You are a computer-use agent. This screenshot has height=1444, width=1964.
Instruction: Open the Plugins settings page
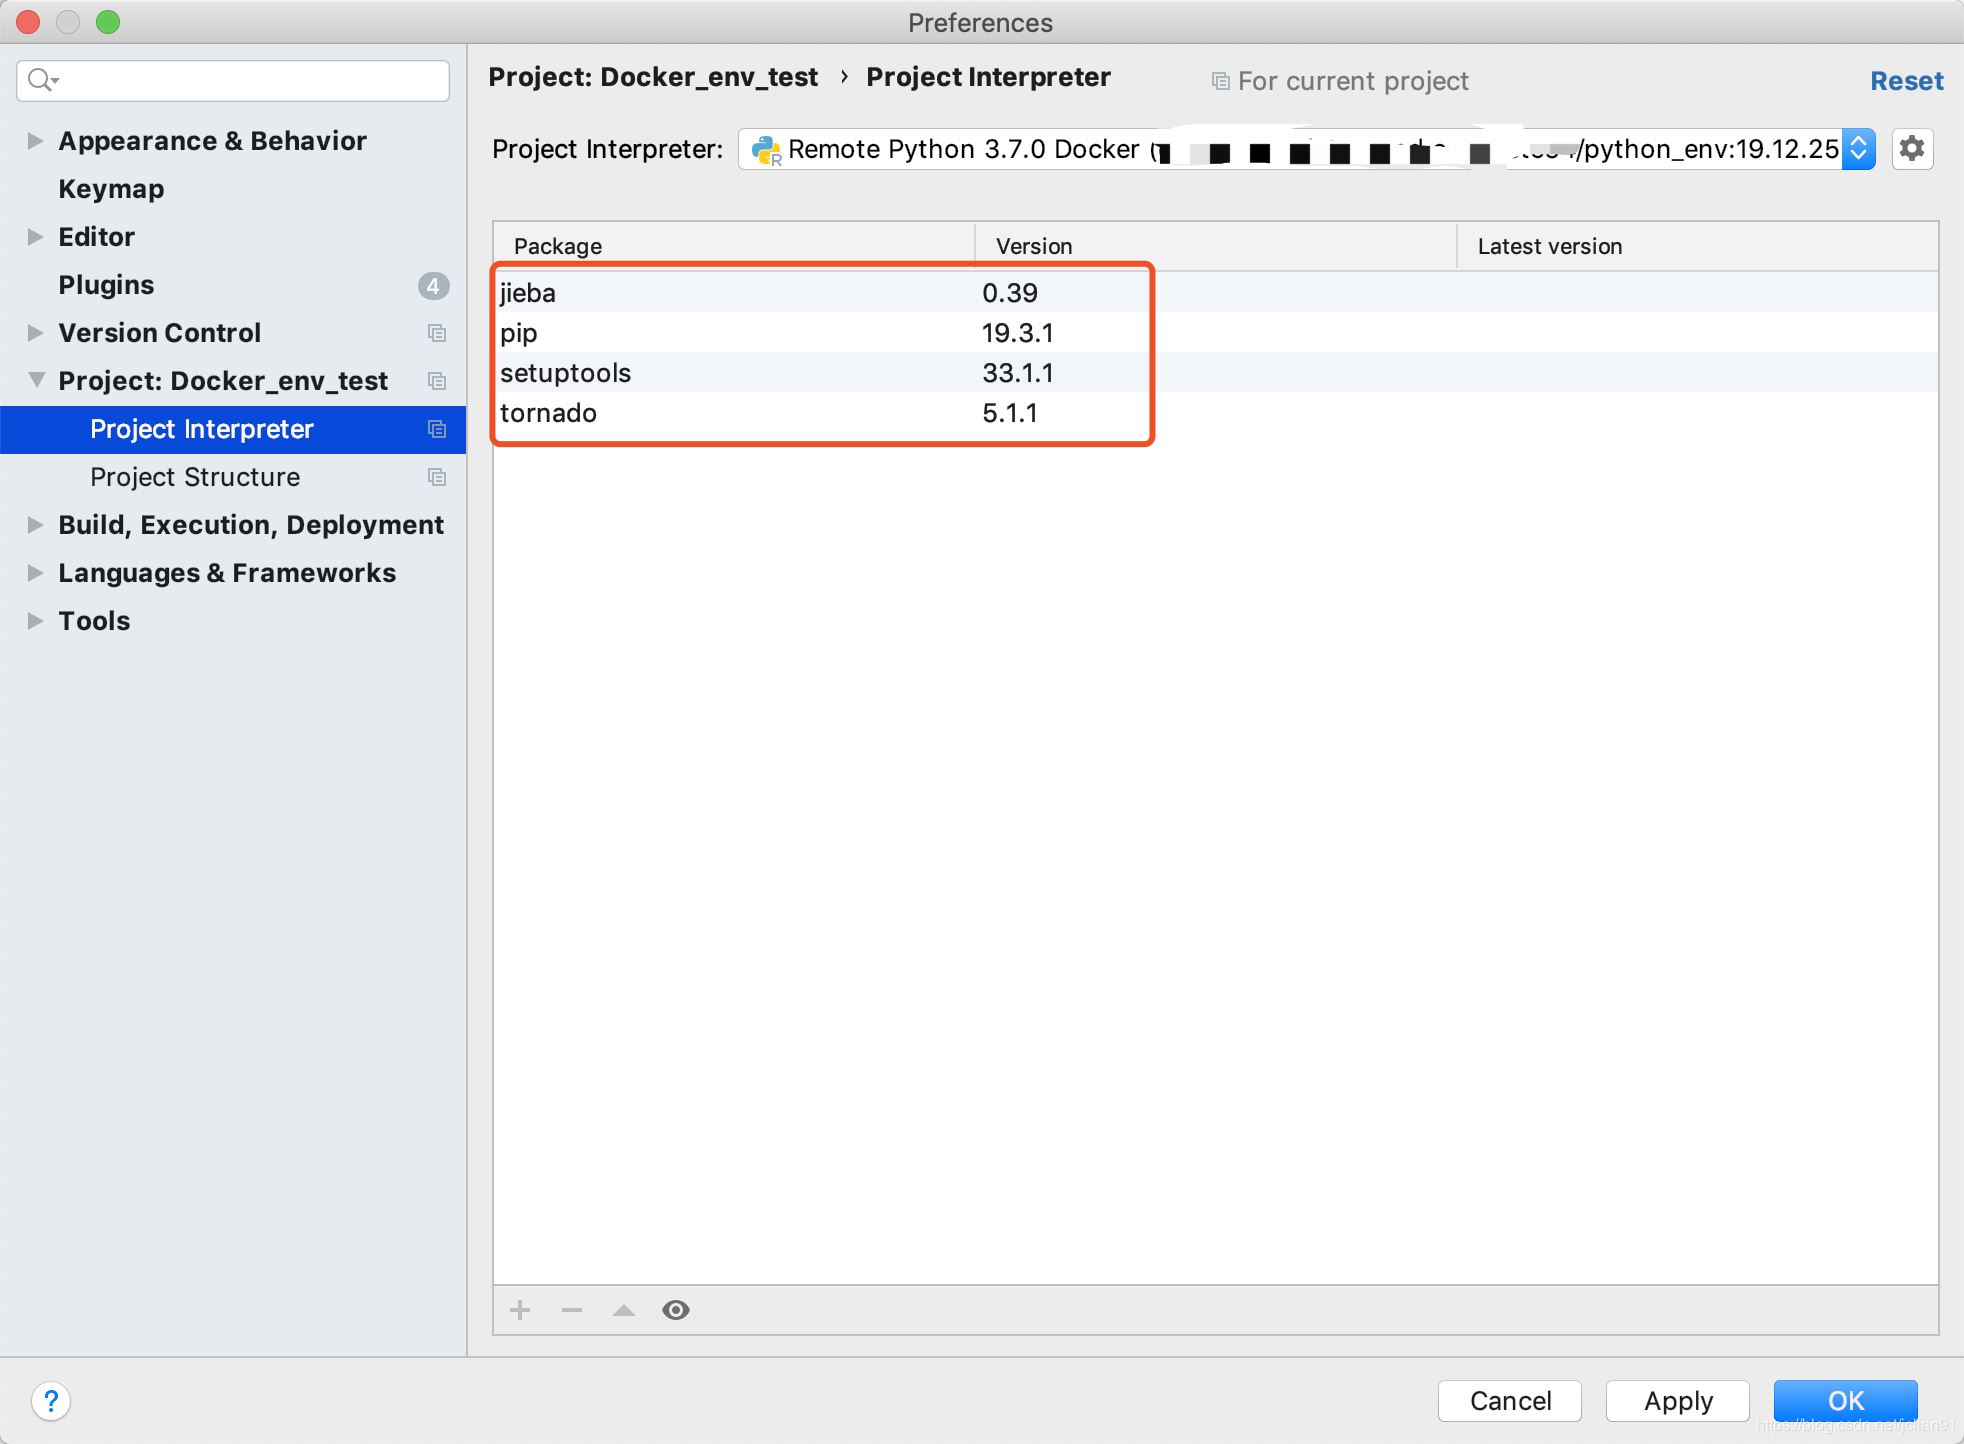click(x=106, y=285)
